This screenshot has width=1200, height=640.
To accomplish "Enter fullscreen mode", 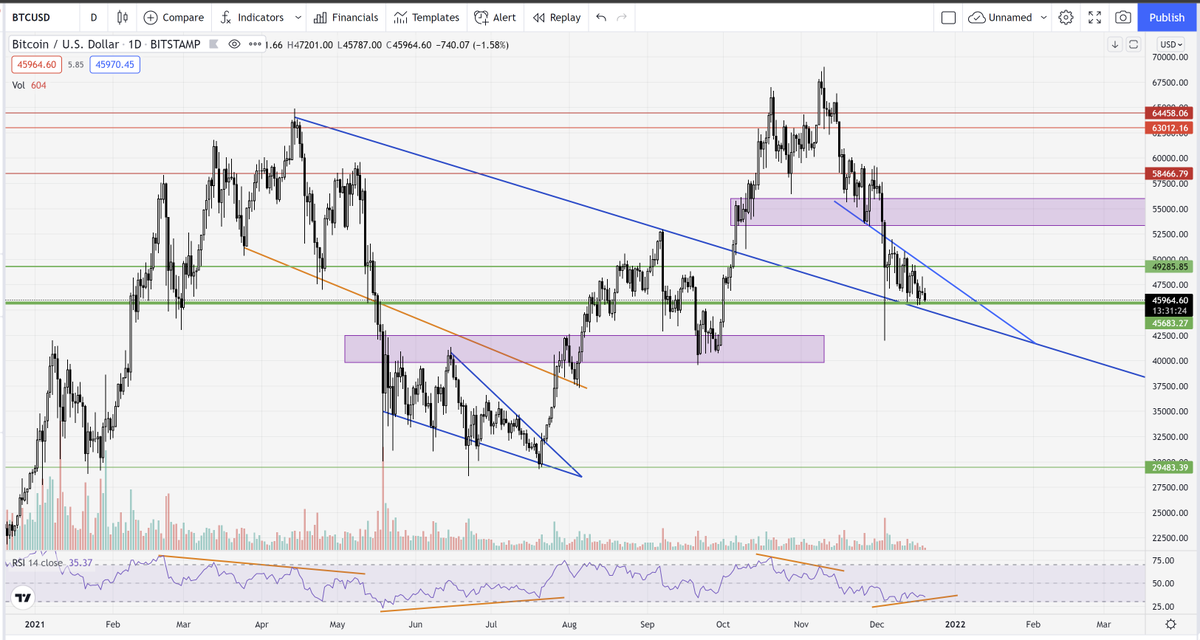I will pyautogui.click(x=1094, y=17).
